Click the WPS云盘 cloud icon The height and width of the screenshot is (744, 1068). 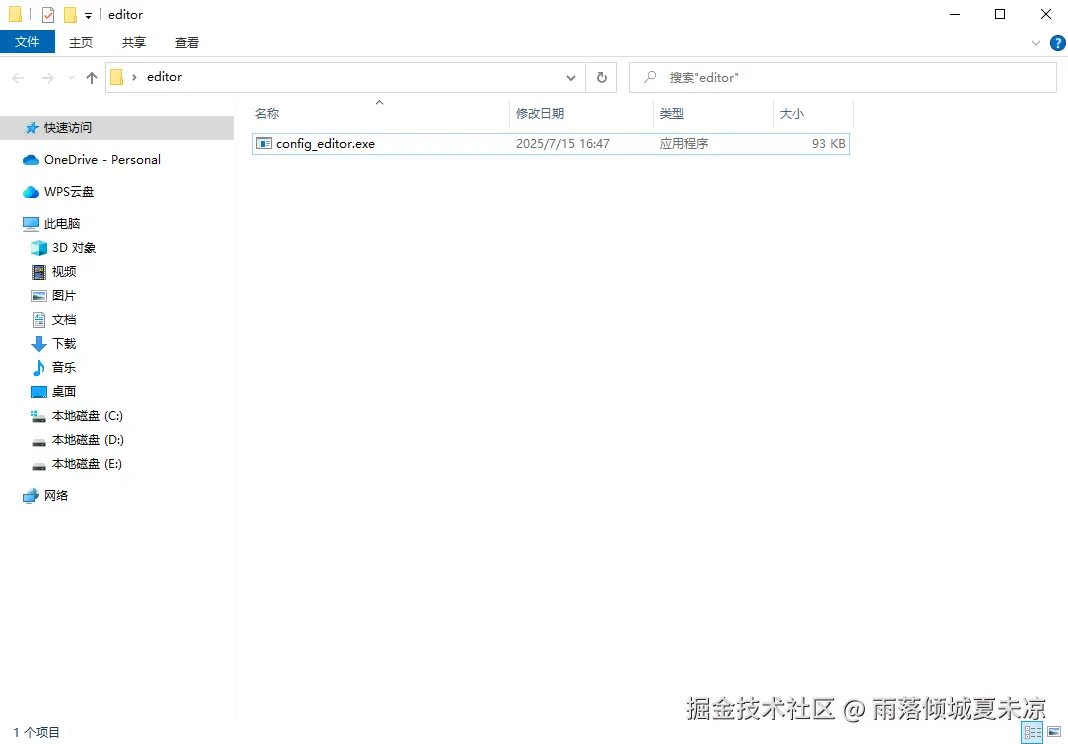31,192
